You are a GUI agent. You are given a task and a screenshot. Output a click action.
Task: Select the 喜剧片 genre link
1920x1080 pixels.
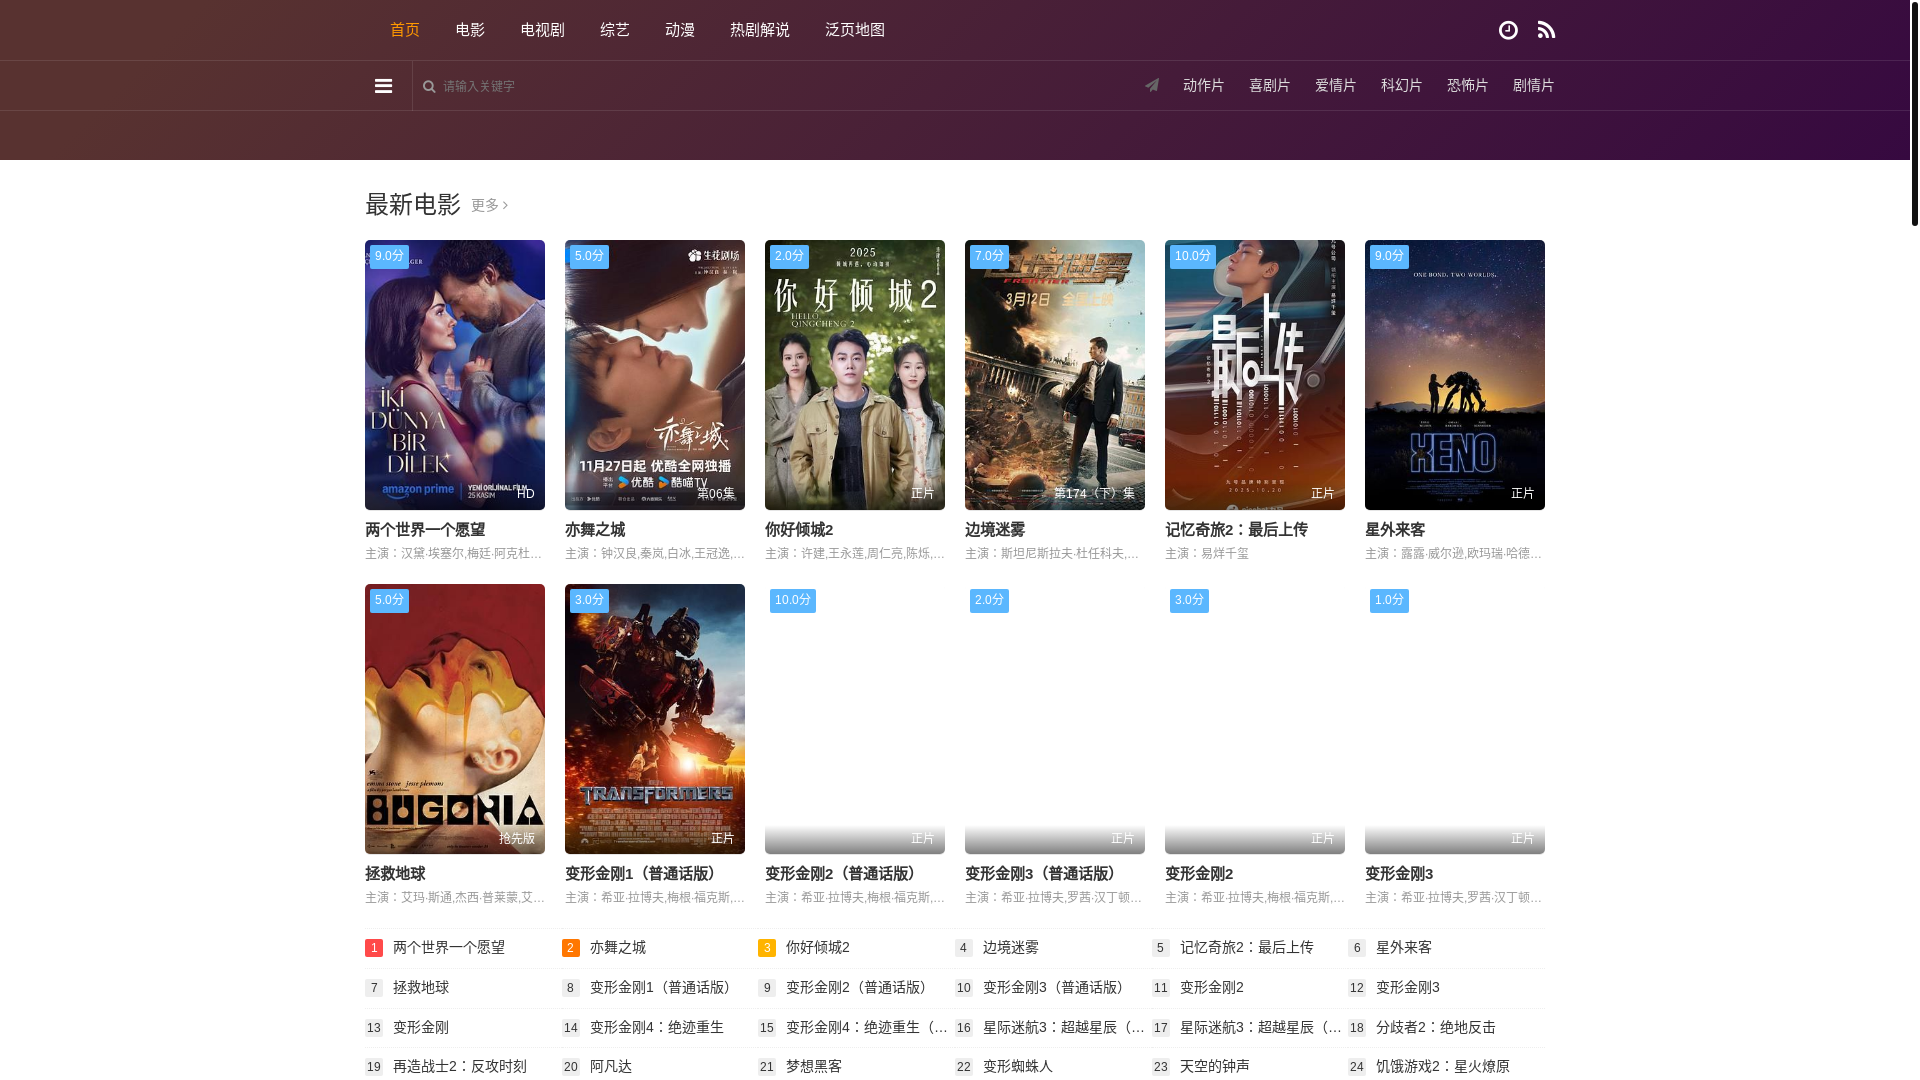1269,86
